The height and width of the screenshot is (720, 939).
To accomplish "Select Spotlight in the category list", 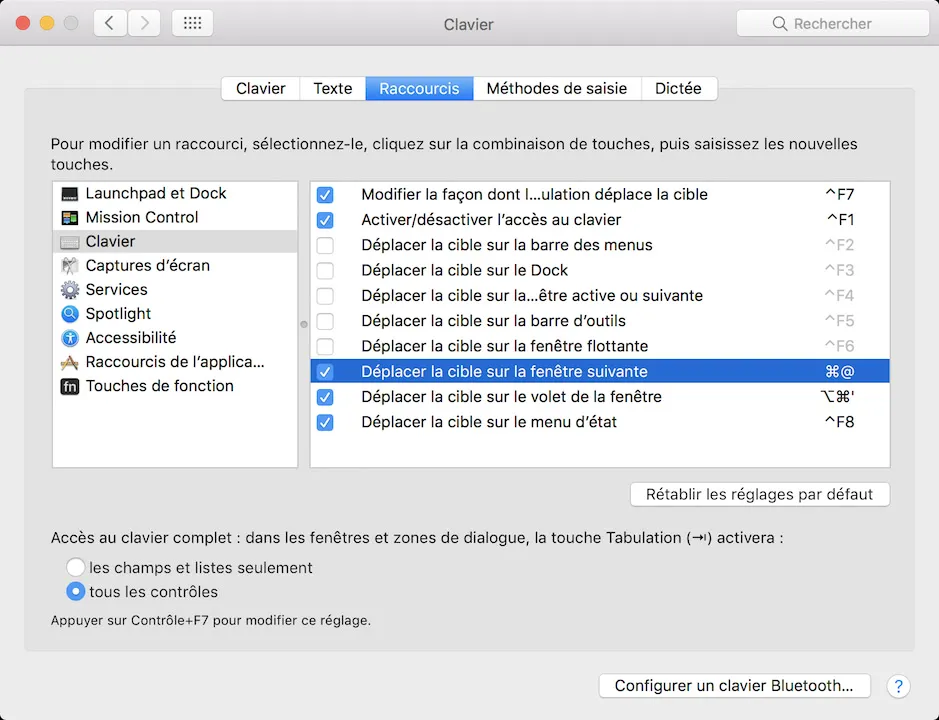I will (x=175, y=314).
